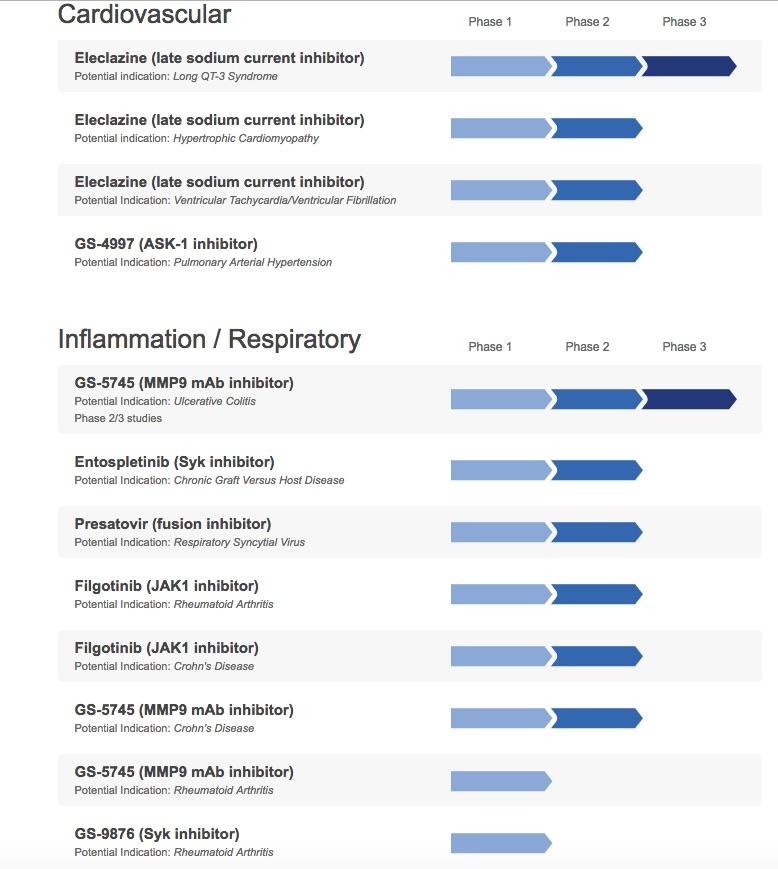The width and height of the screenshot is (778, 869).
Task: Select the Entospletinib (Syk inhibitor) title
Action: pos(174,462)
